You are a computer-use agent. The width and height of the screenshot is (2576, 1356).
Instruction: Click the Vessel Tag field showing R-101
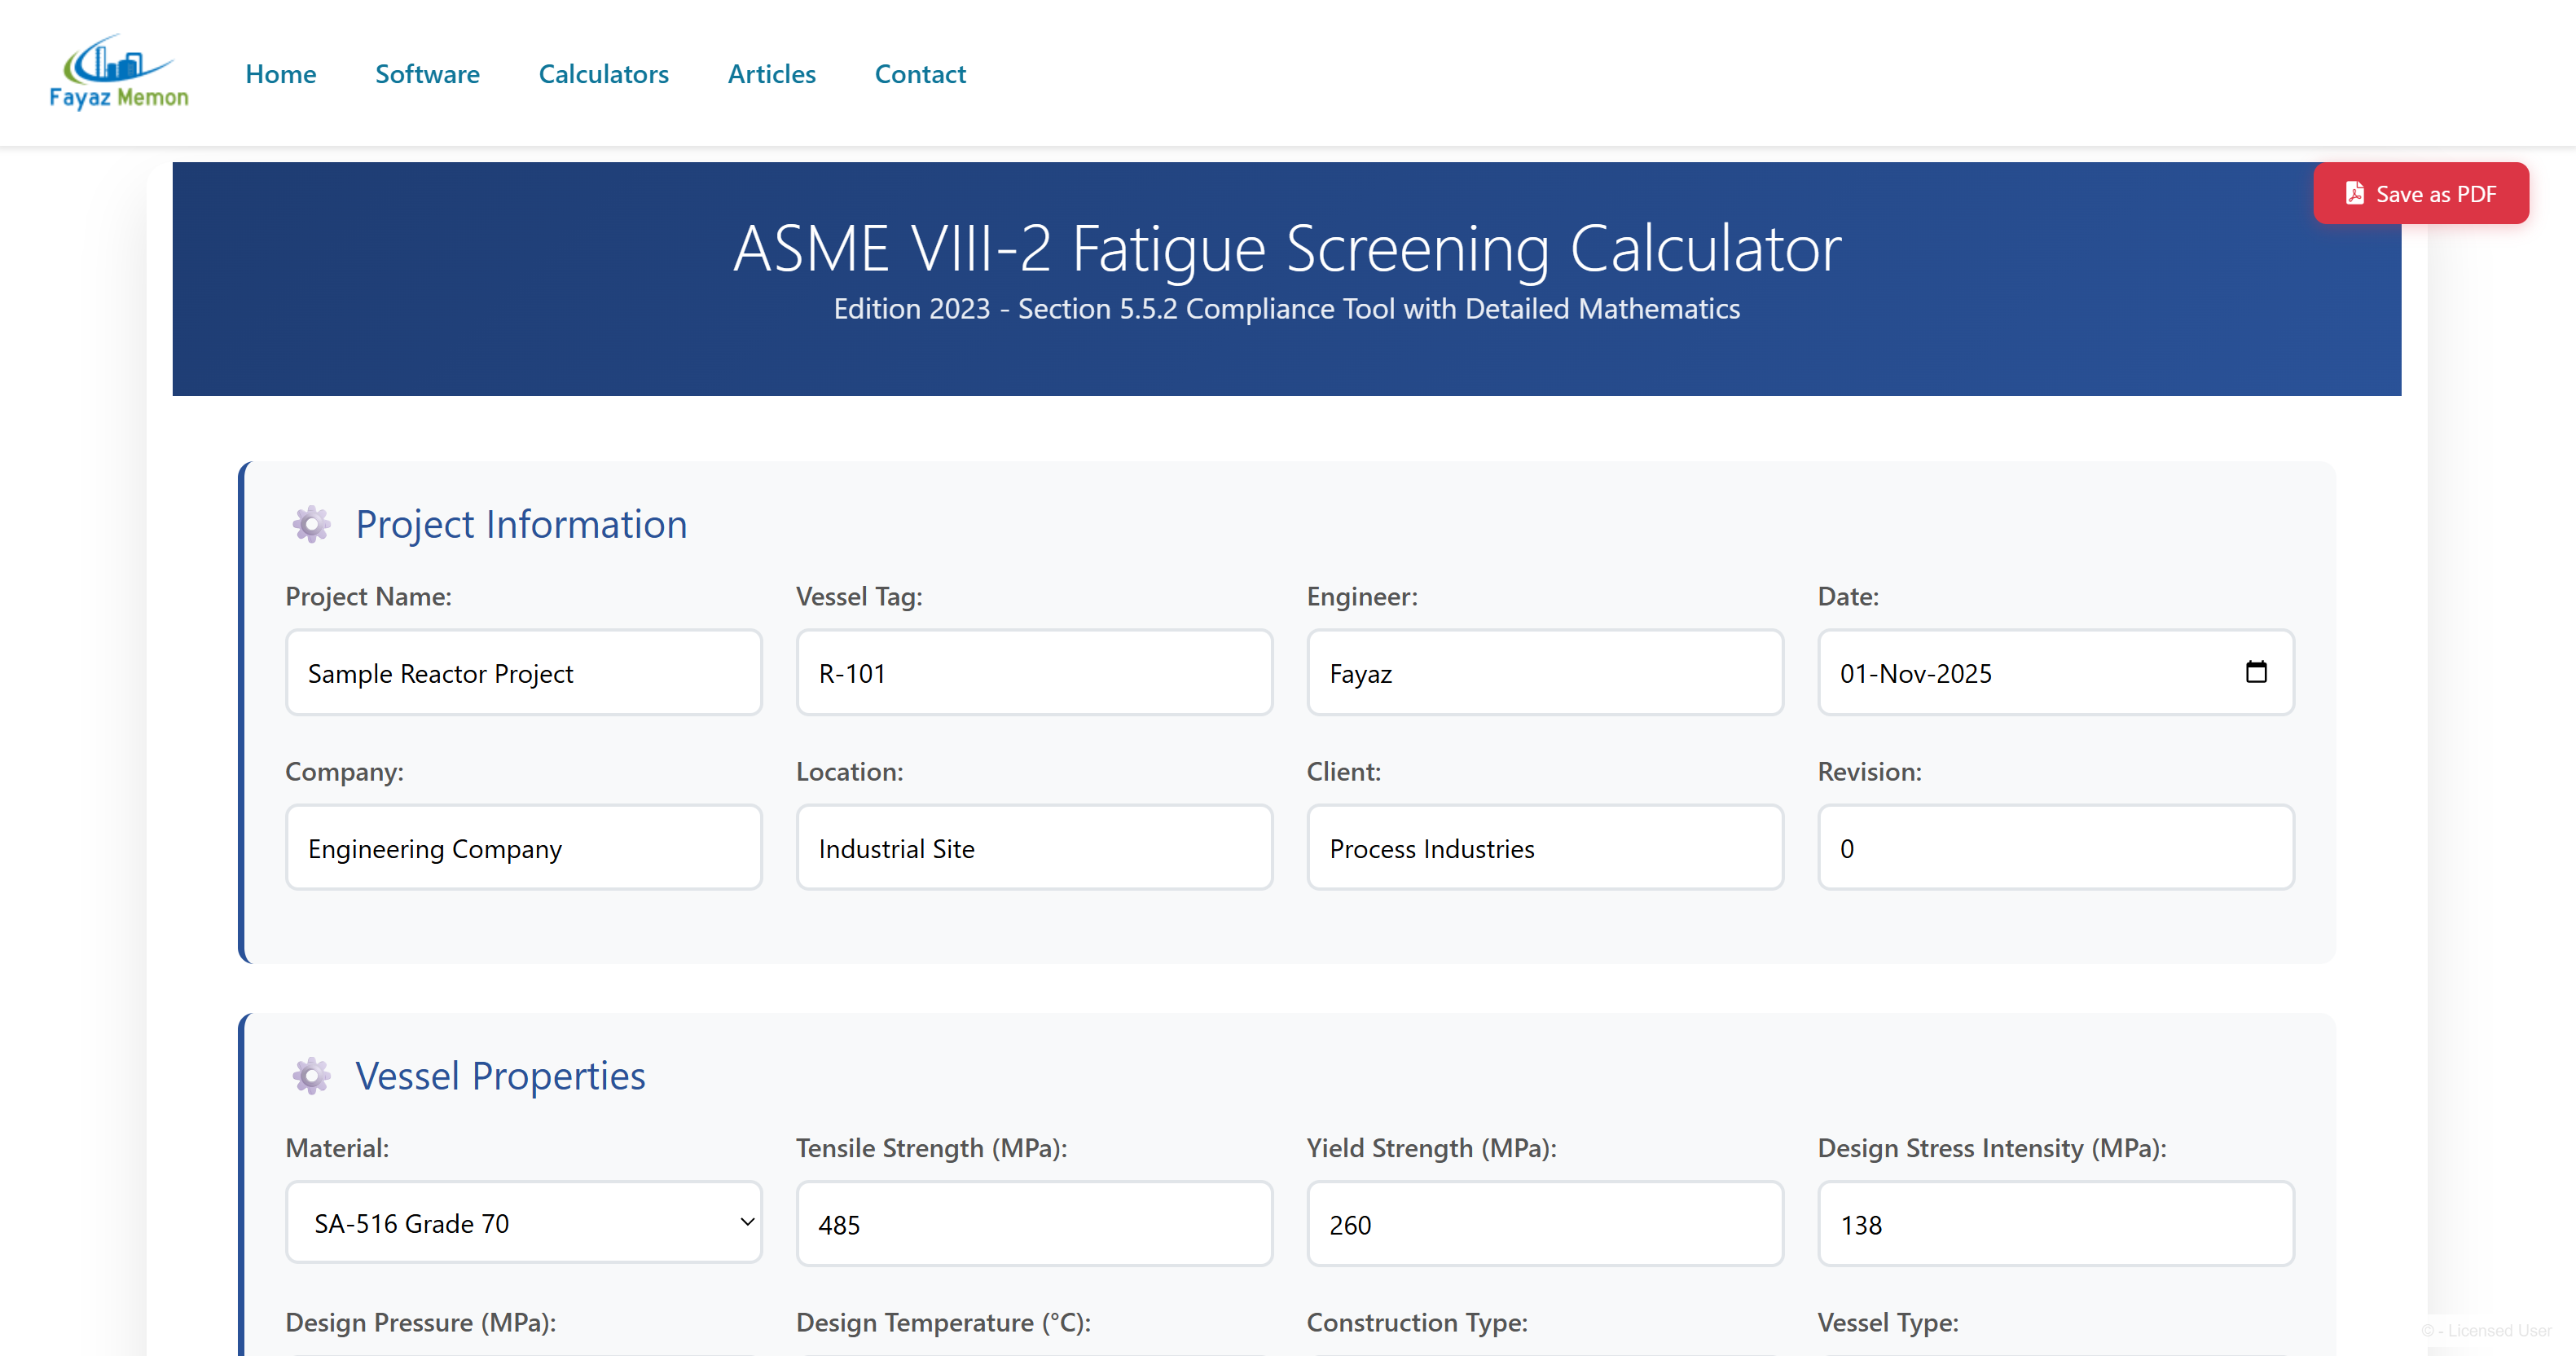pos(1034,673)
